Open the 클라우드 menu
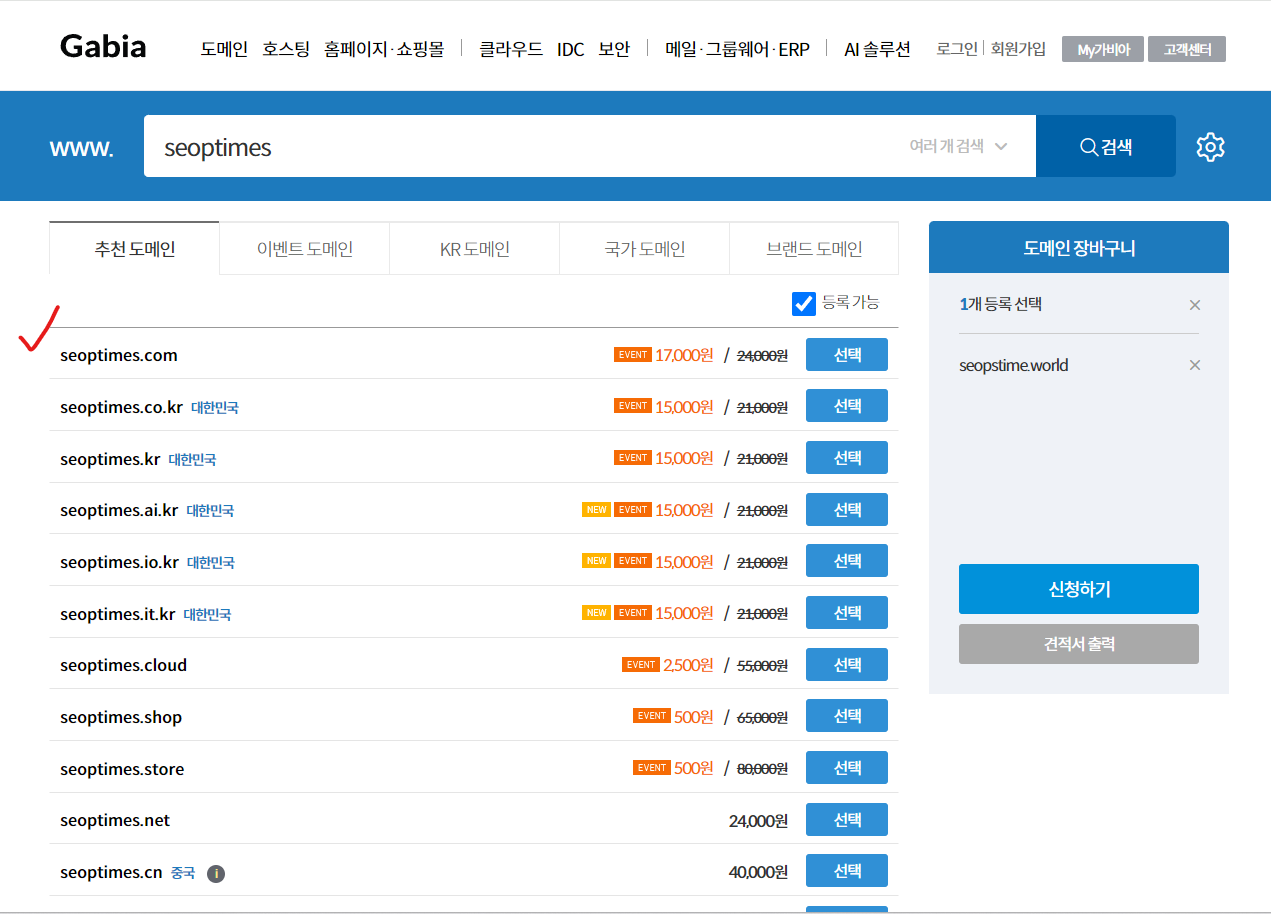The width and height of the screenshot is (1271, 914). [510, 48]
